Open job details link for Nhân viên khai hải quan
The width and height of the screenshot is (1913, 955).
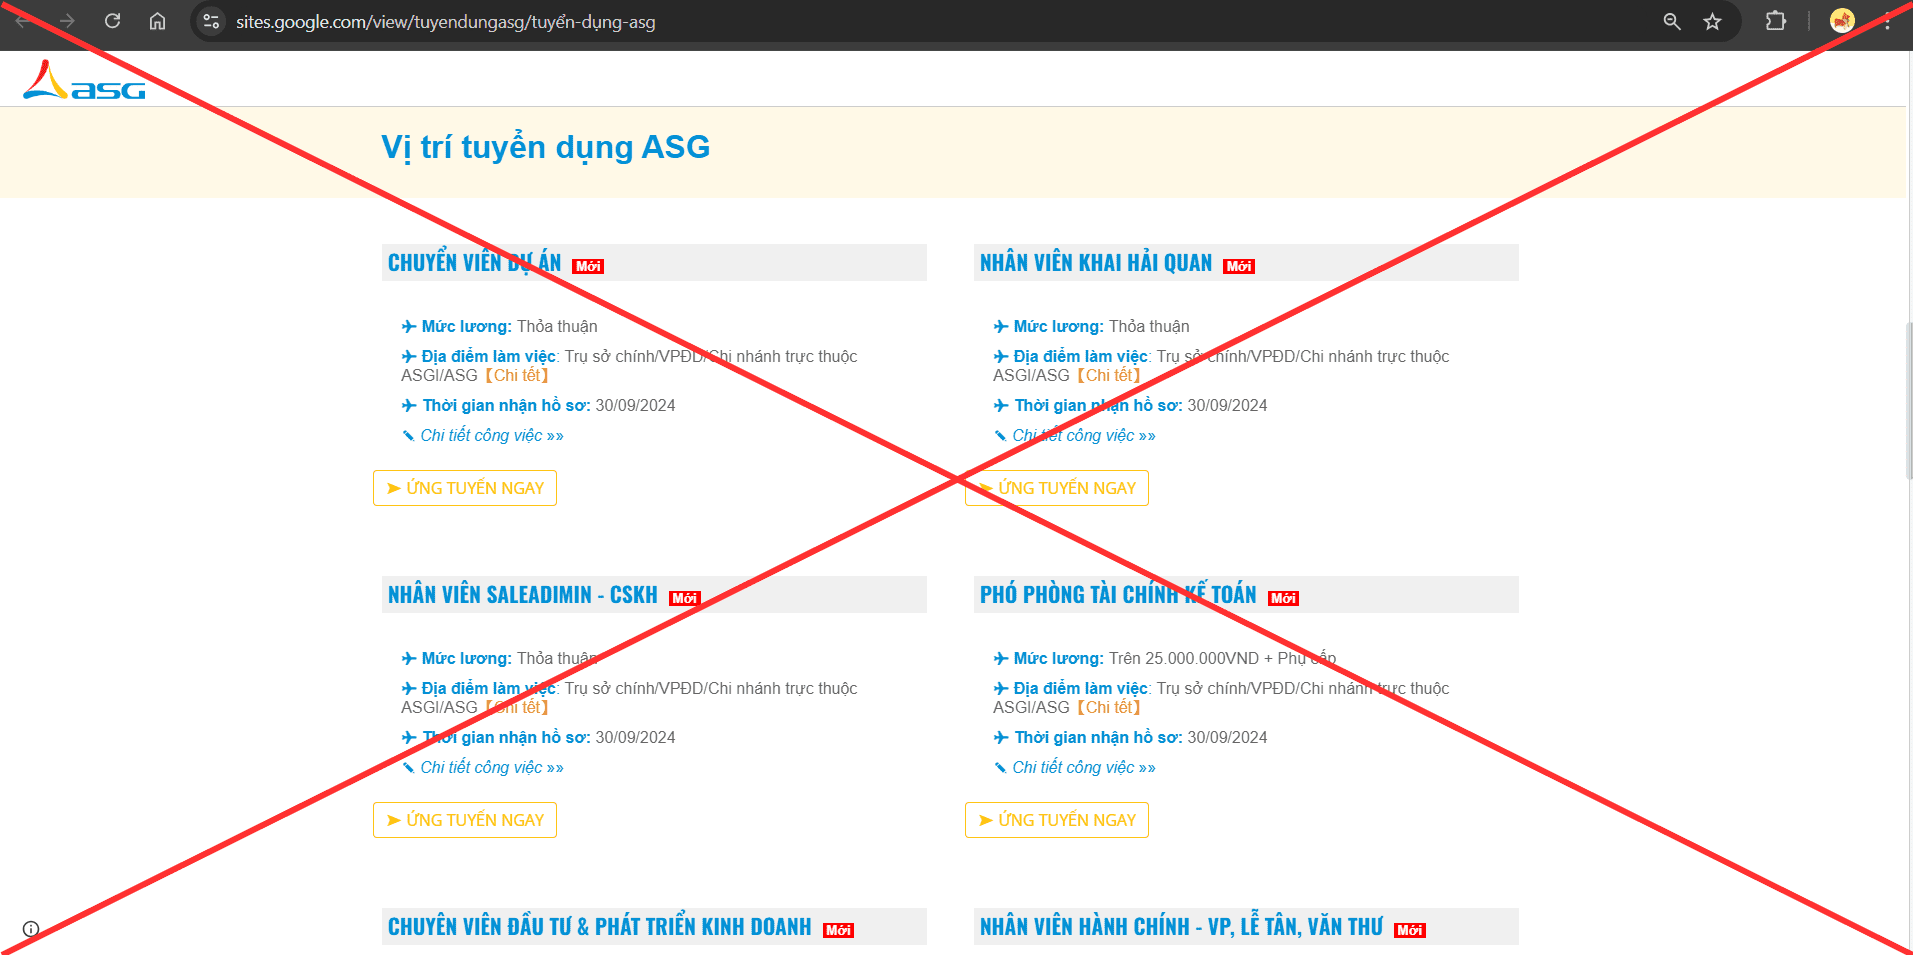[x=1083, y=436]
